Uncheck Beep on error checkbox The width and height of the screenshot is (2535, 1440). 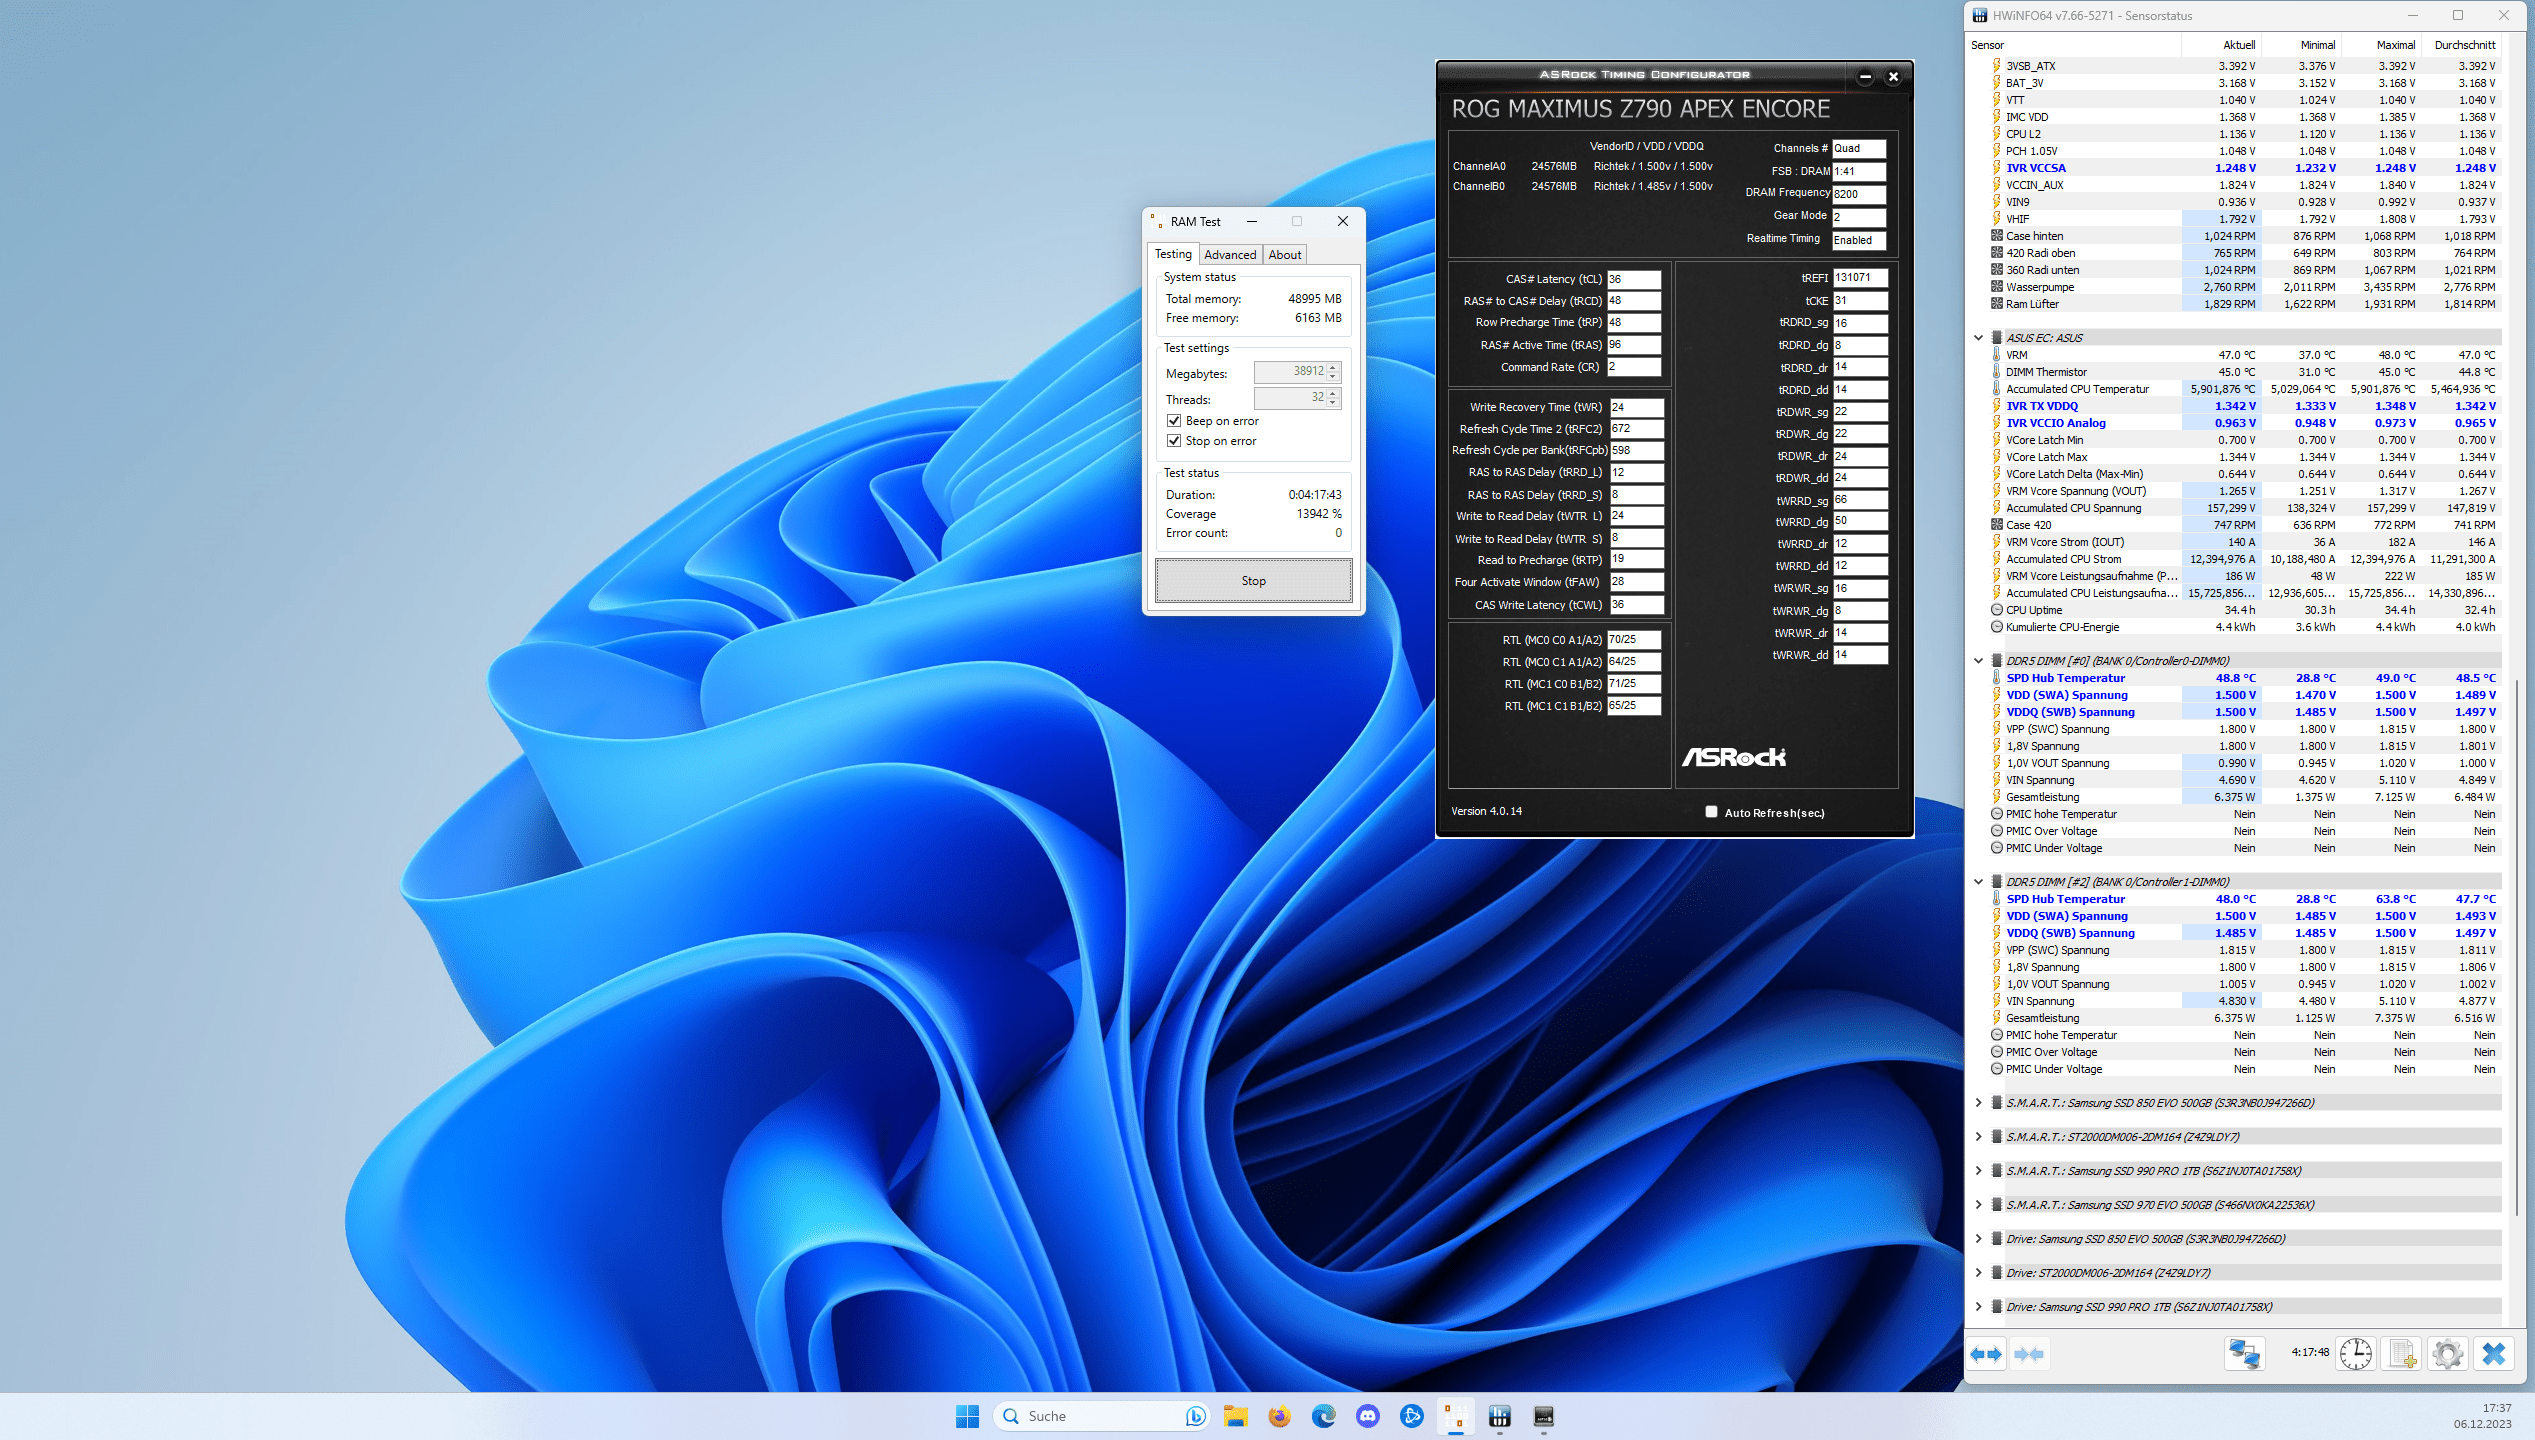coord(1174,421)
